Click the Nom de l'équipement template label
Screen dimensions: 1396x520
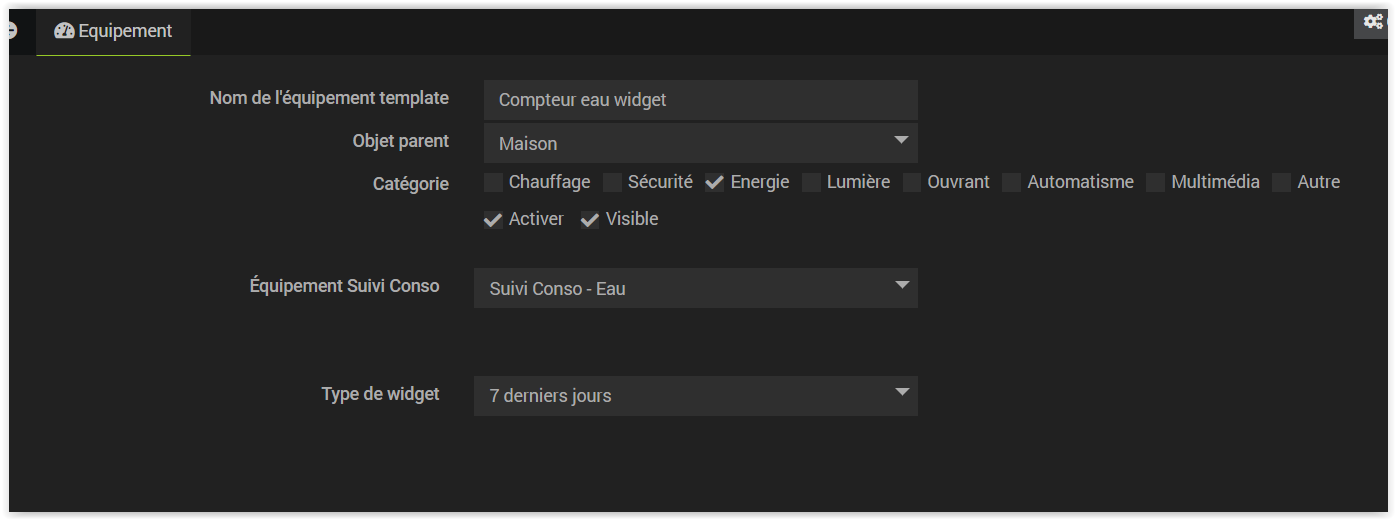[329, 98]
